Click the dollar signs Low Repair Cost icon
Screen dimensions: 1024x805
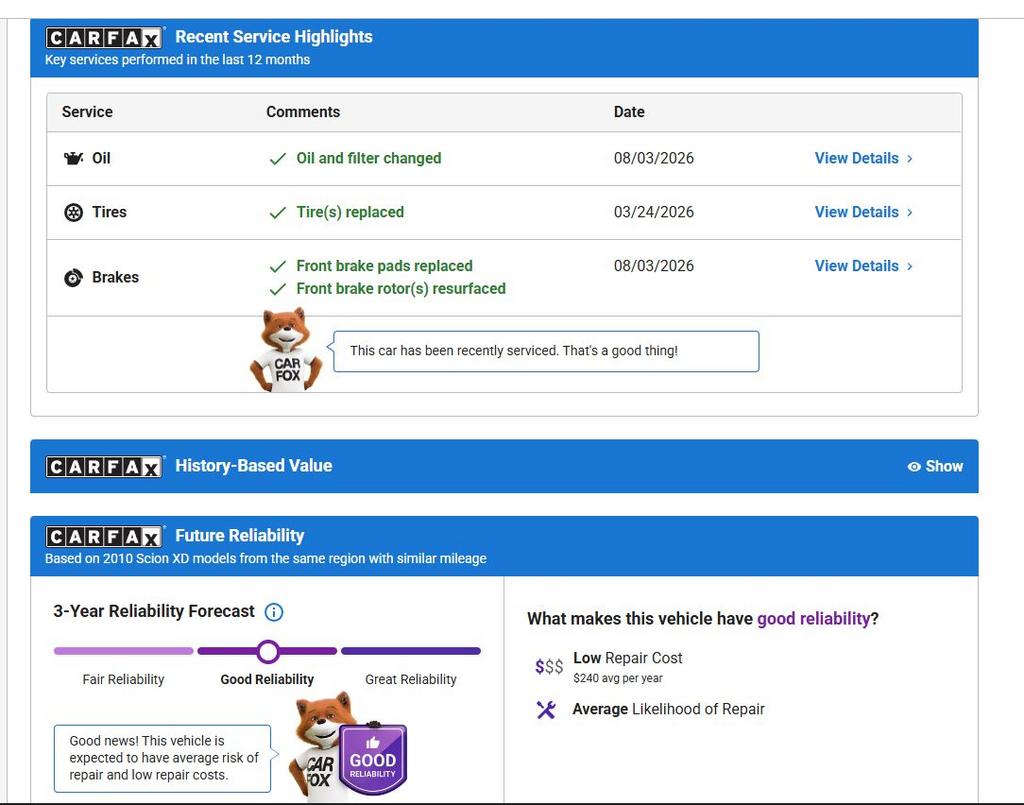549,667
